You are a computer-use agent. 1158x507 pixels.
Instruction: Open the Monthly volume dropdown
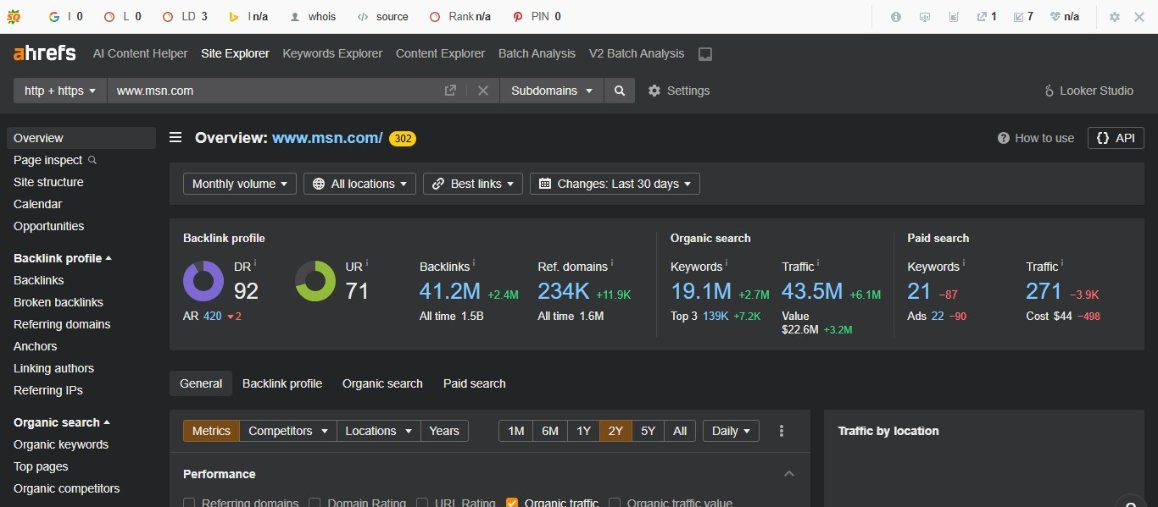240,184
